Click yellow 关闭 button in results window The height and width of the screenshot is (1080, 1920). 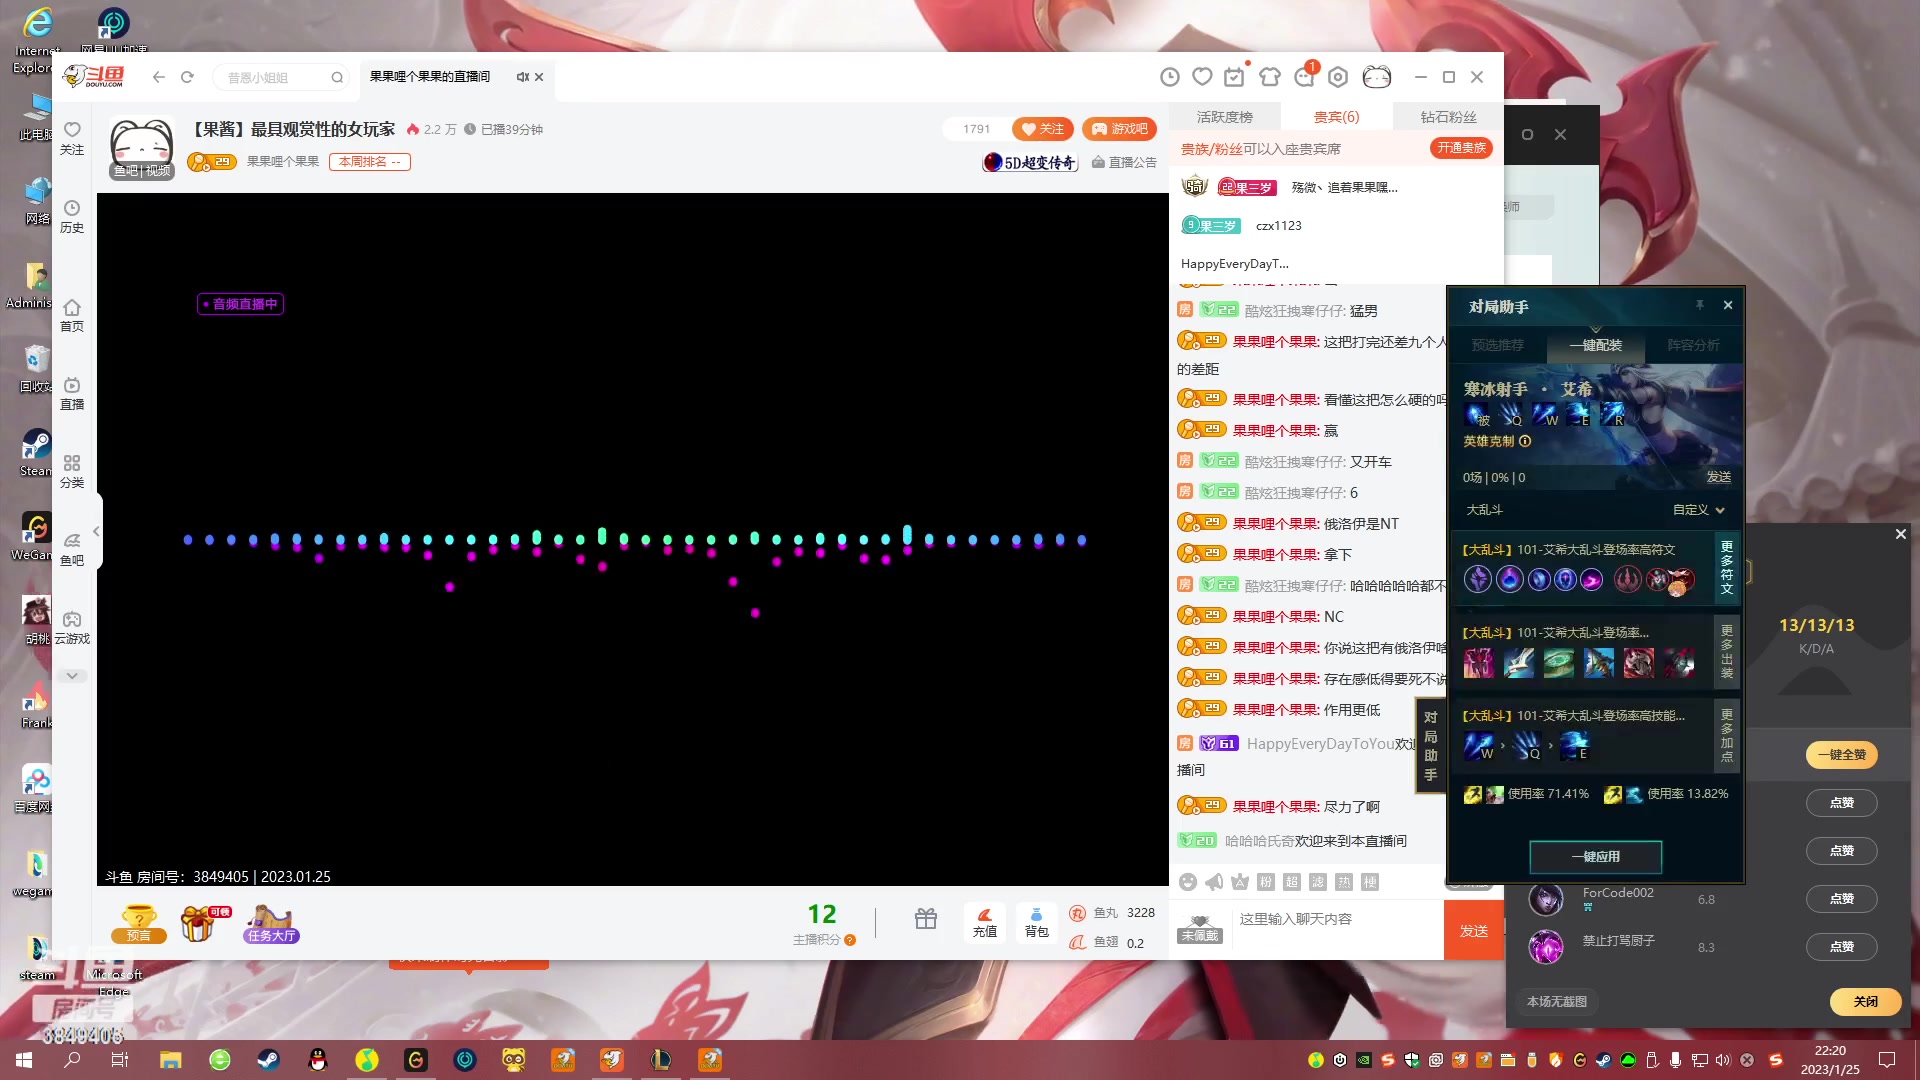pyautogui.click(x=1865, y=1001)
